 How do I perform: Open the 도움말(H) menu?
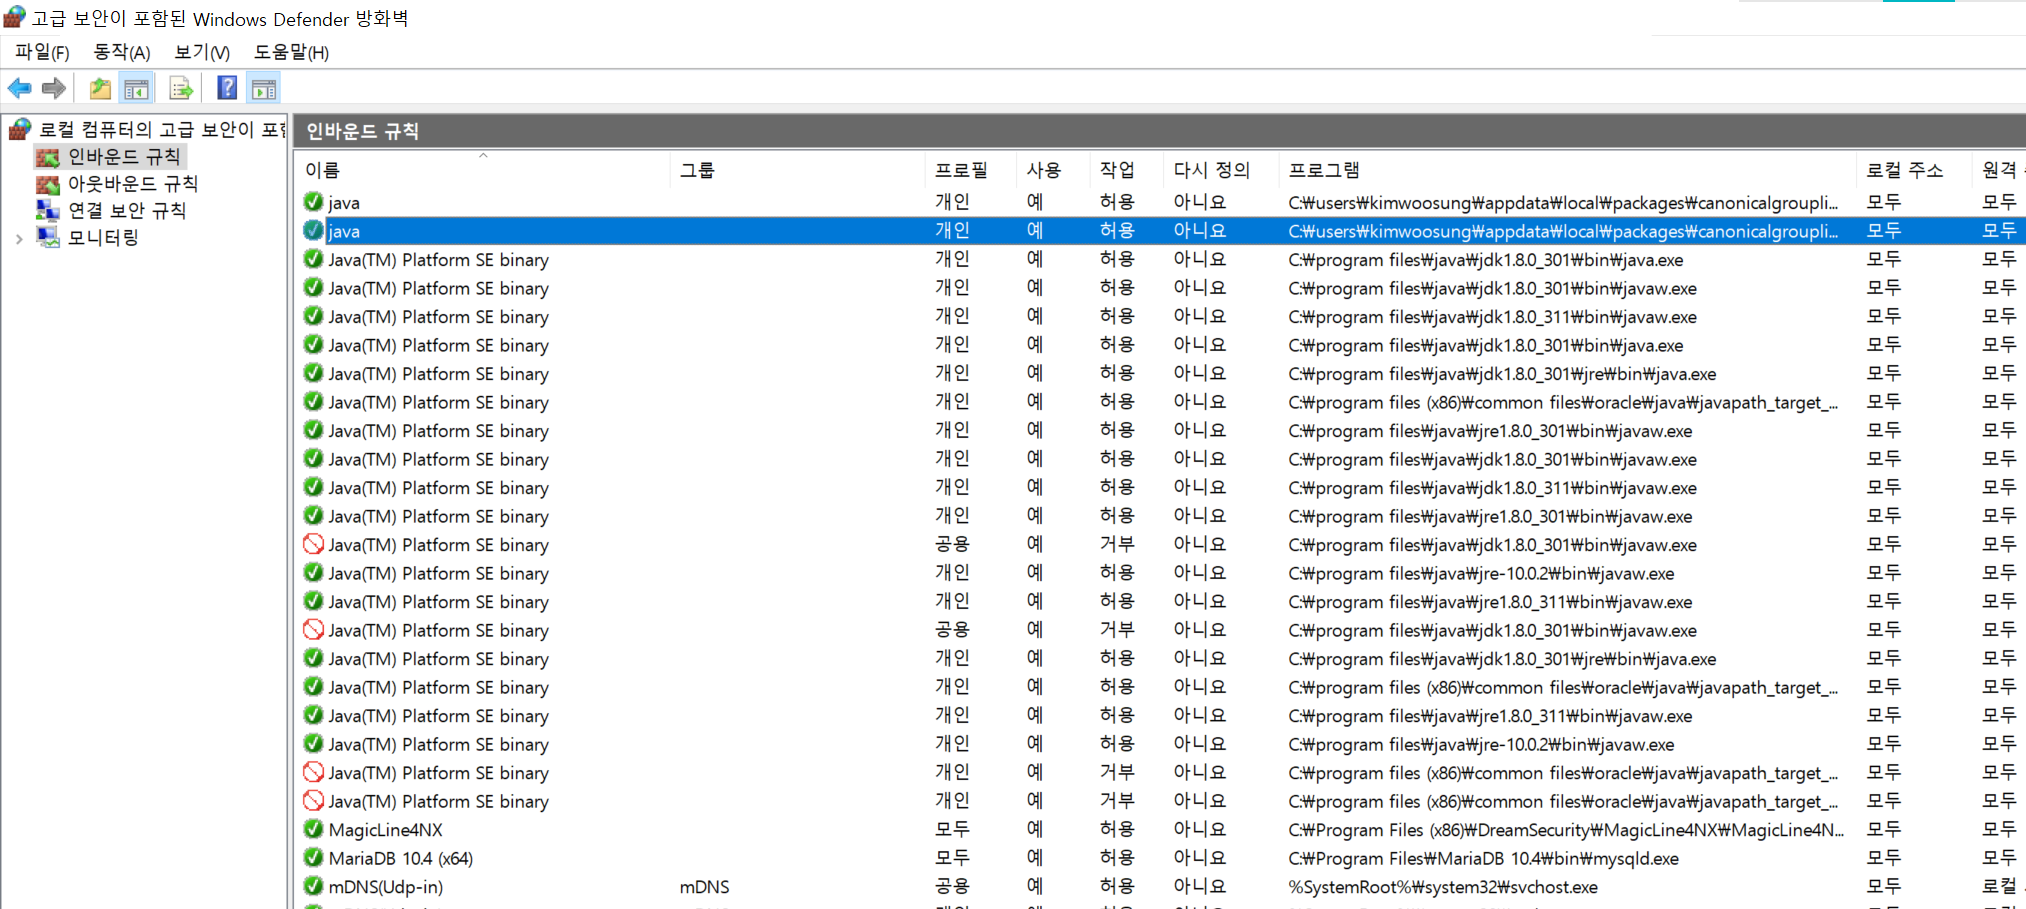pyautogui.click(x=291, y=52)
